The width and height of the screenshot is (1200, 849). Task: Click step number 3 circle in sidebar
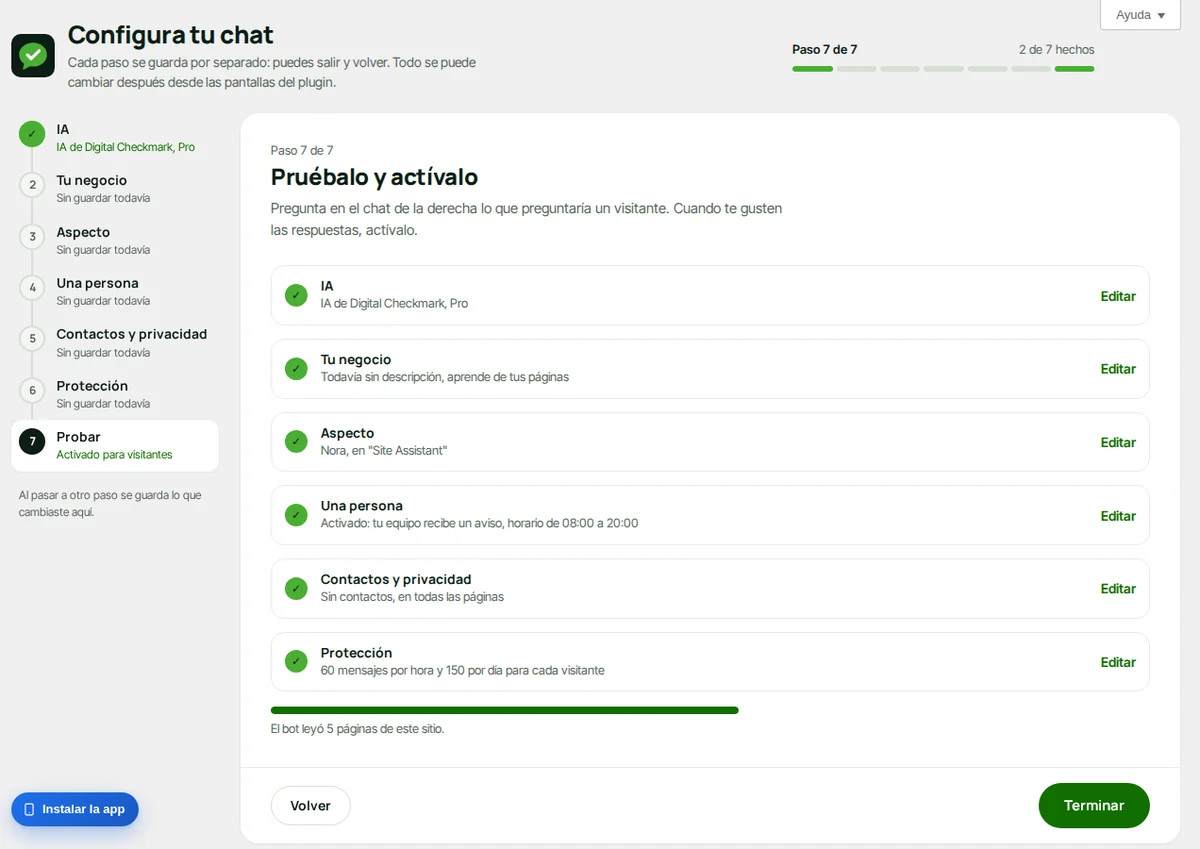[x=32, y=236]
